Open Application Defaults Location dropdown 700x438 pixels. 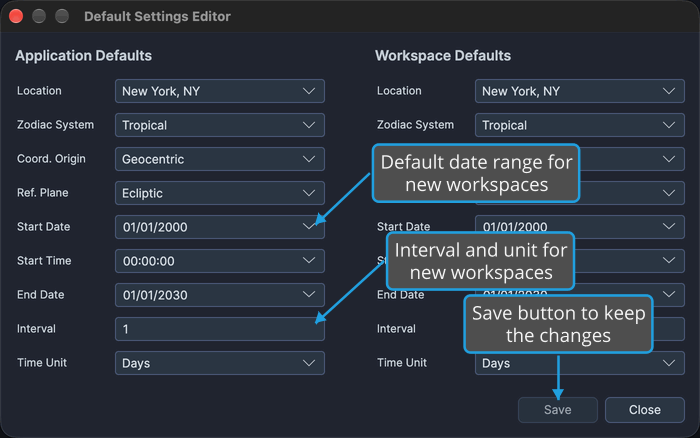pos(220,91)
